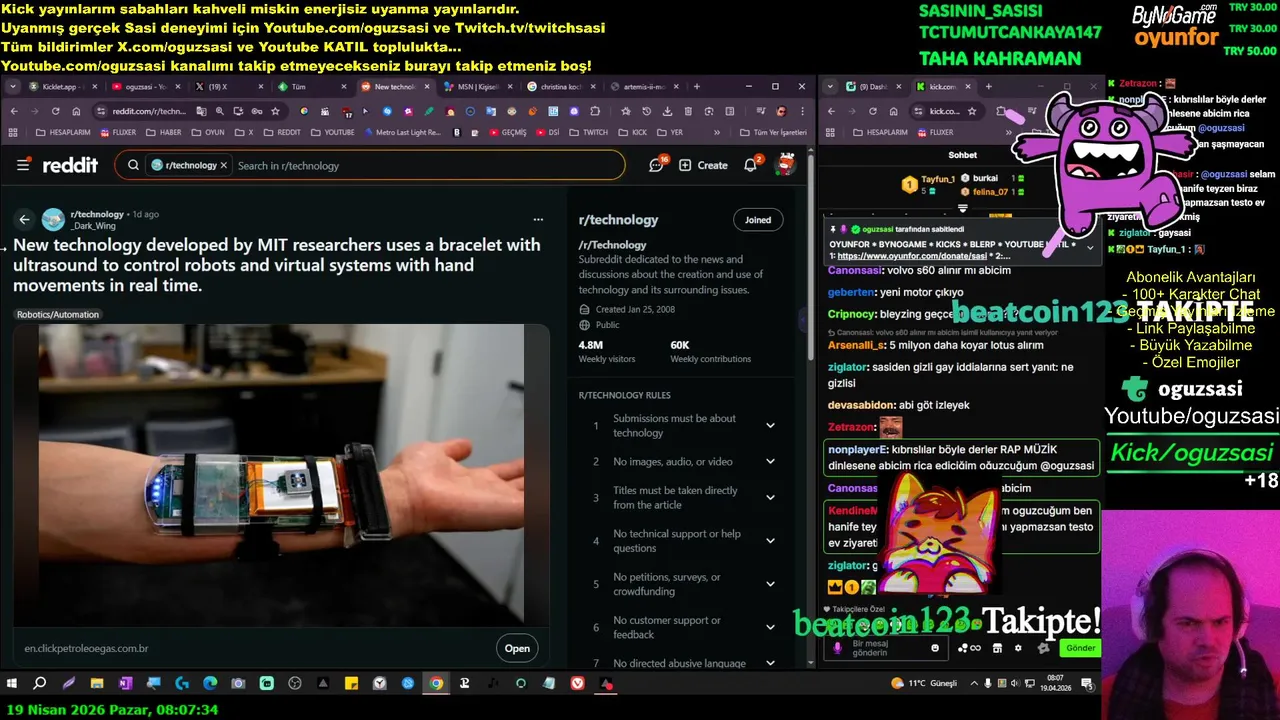The width and height of the screenshot is (1280, 720).
Task: Send the chat message with Gönder
Action: [1080, 648]
